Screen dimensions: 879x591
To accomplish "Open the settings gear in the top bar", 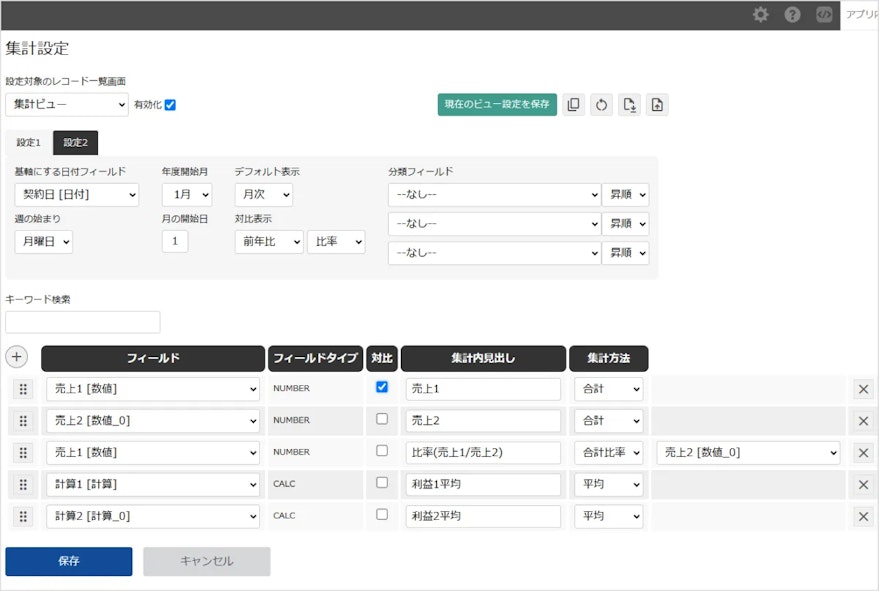I will point(760,15).
